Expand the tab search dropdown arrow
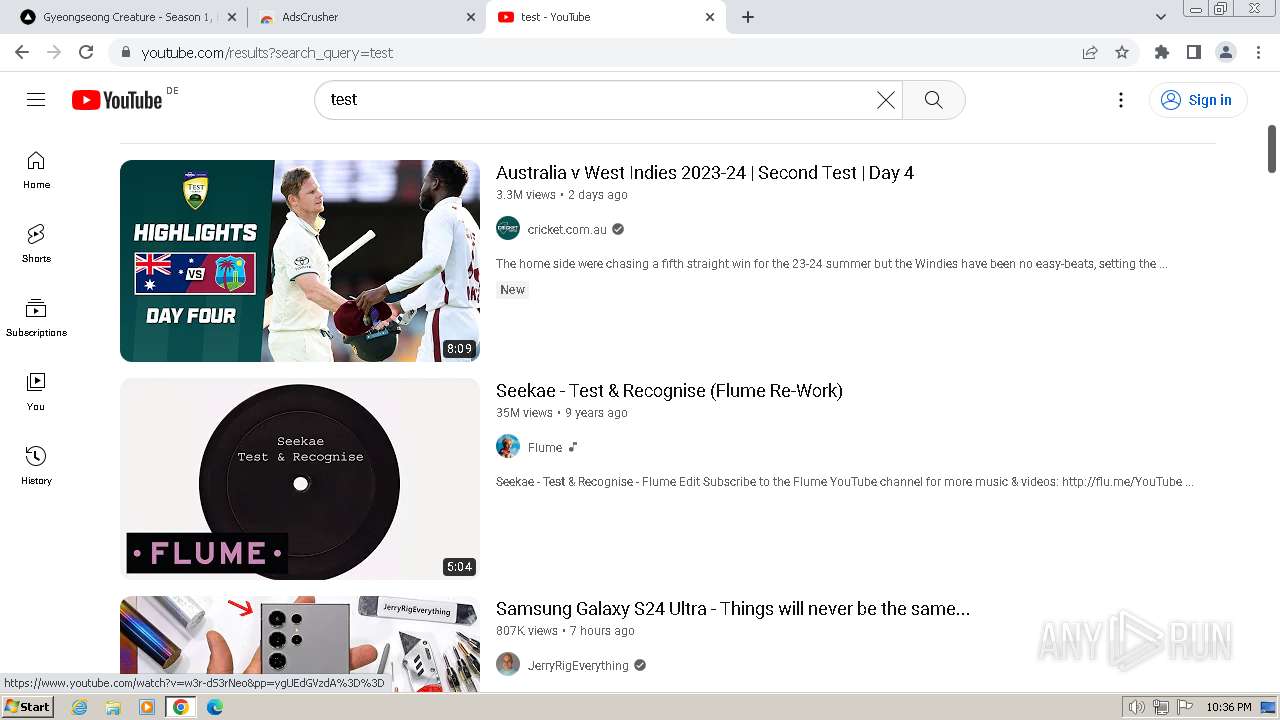Viewport: 1280px width, 720px height. 1160,17
